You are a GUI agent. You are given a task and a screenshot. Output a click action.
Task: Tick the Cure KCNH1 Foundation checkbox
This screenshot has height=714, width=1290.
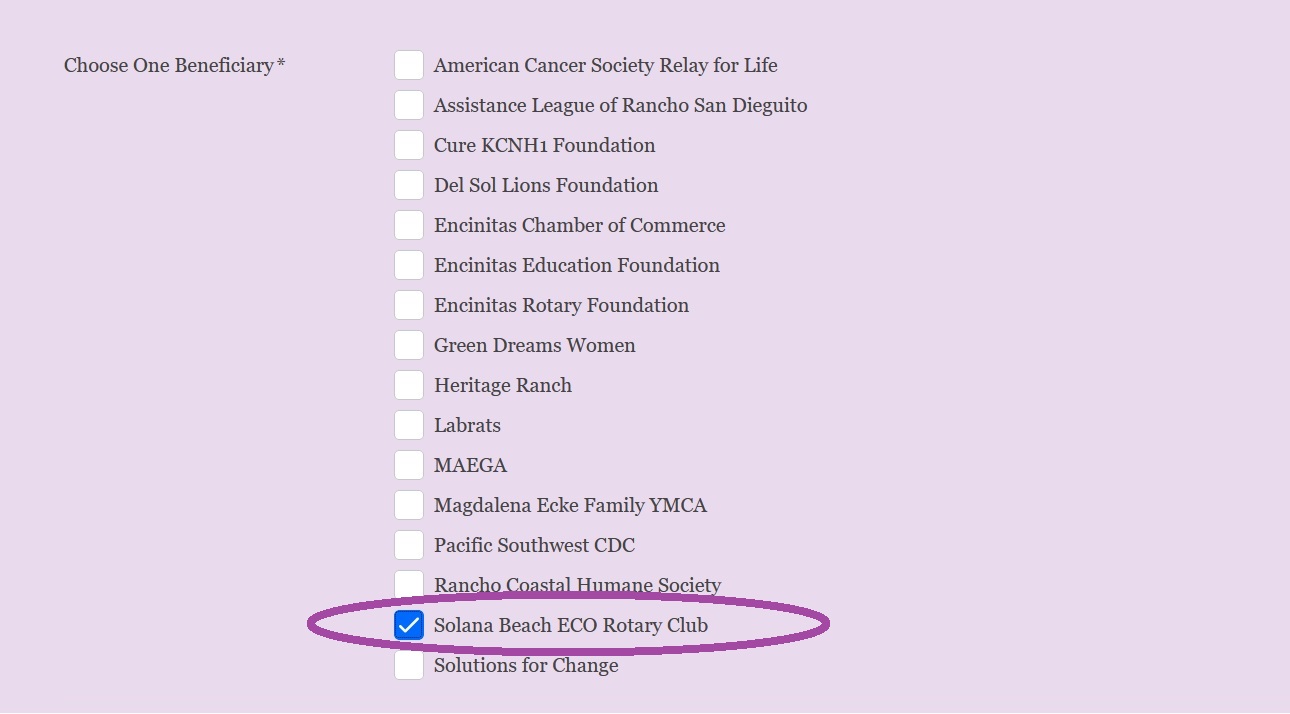(409, 145)
